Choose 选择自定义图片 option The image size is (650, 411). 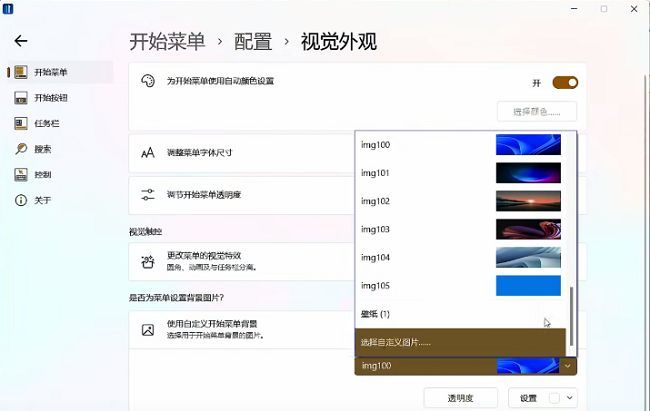(x=461, y=343)
